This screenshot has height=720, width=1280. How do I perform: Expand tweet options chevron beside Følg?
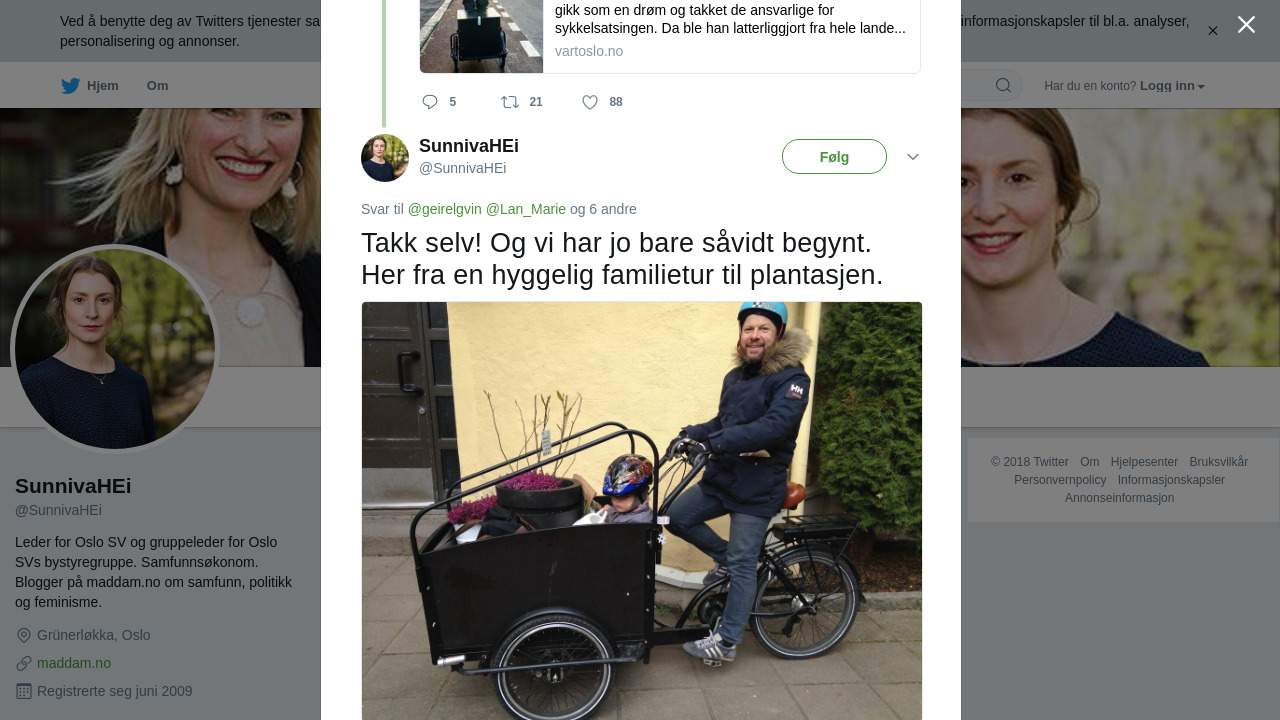click(x=913, y=157)
